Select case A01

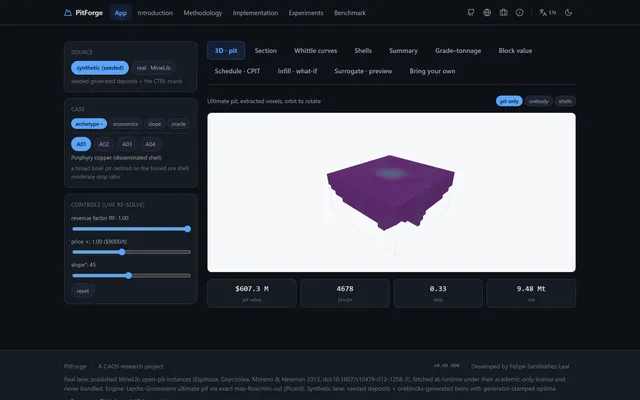click(x=81, y=144)
